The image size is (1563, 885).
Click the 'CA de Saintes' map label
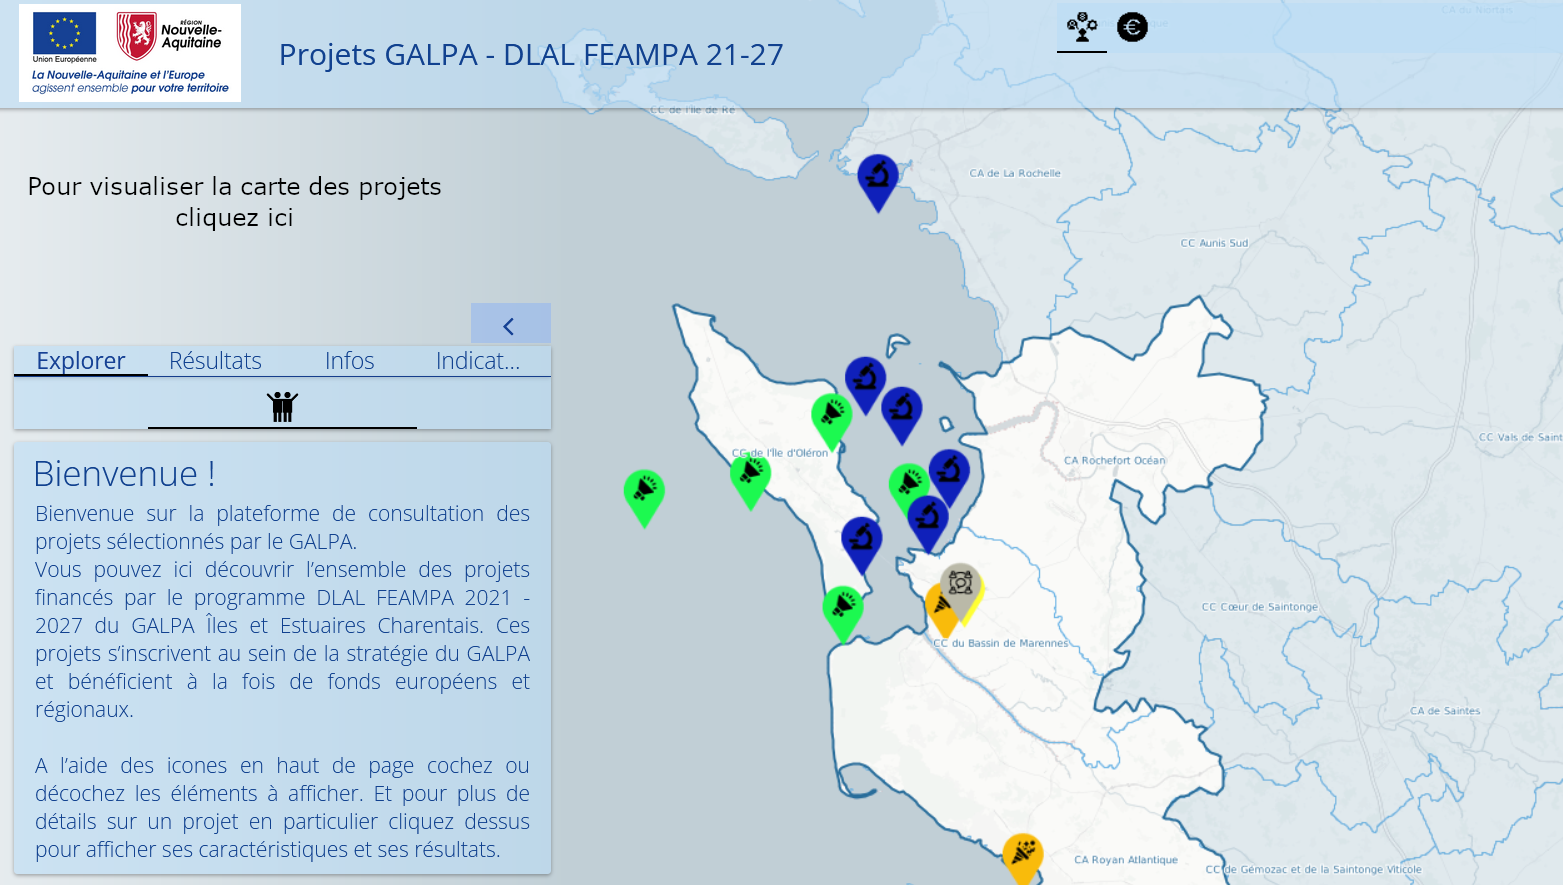1445,711
